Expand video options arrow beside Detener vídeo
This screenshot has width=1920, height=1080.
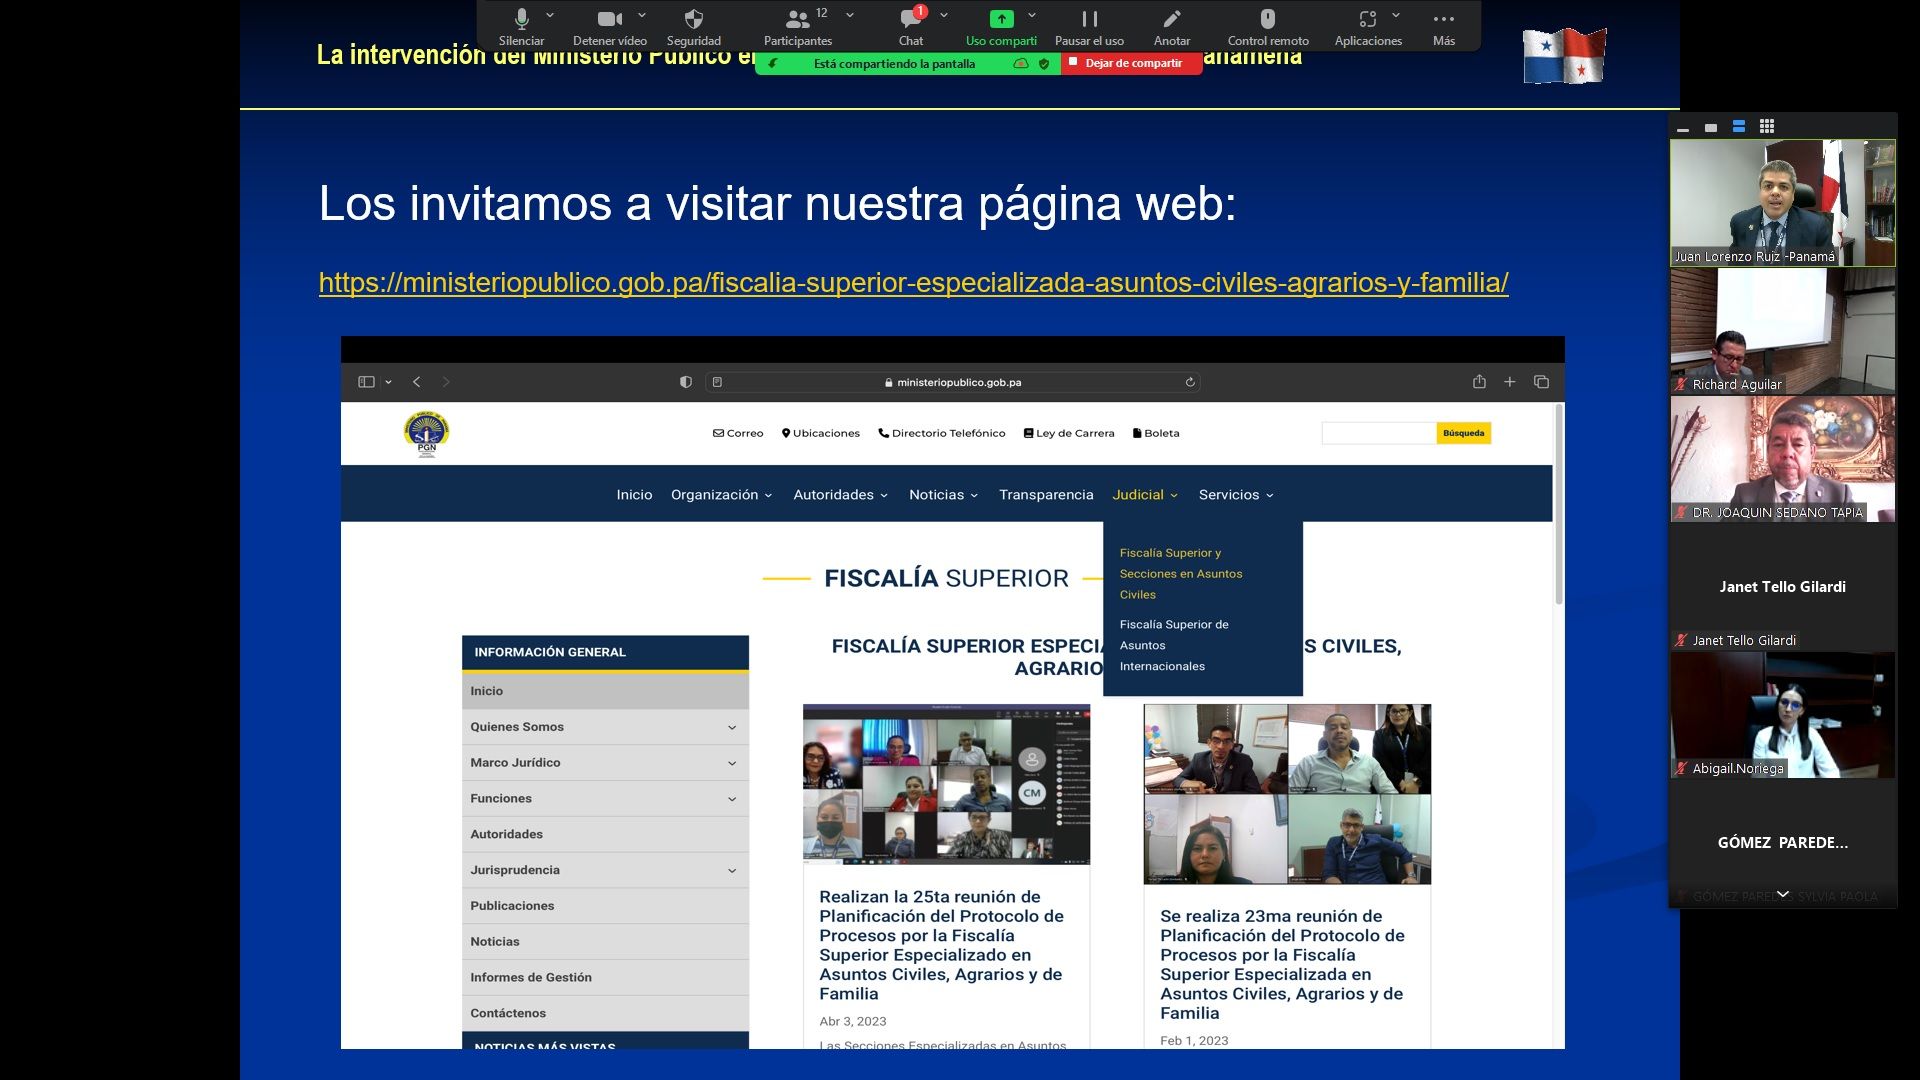coord(642,16)
